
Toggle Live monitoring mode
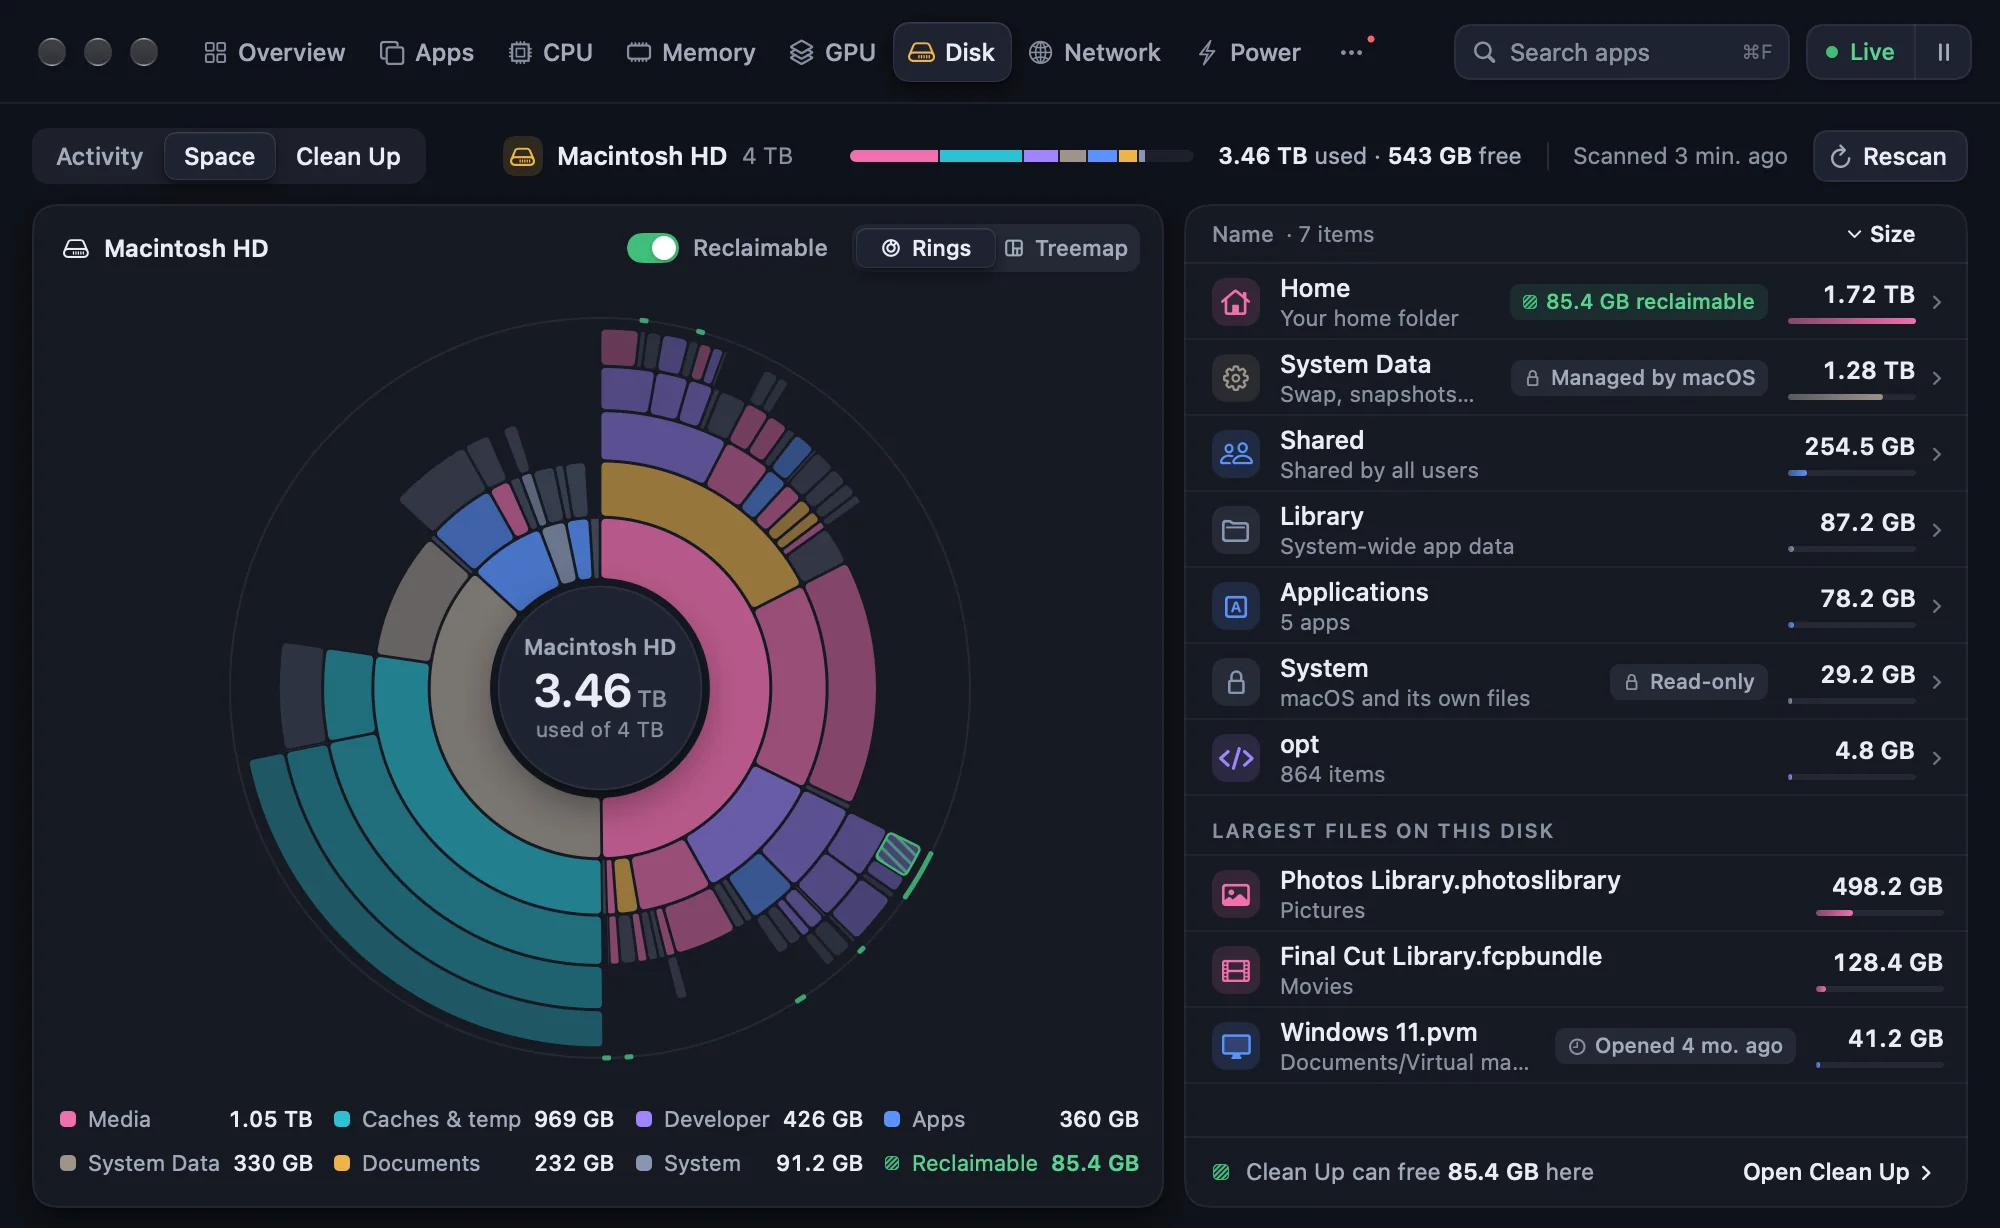click(1860, 52)
